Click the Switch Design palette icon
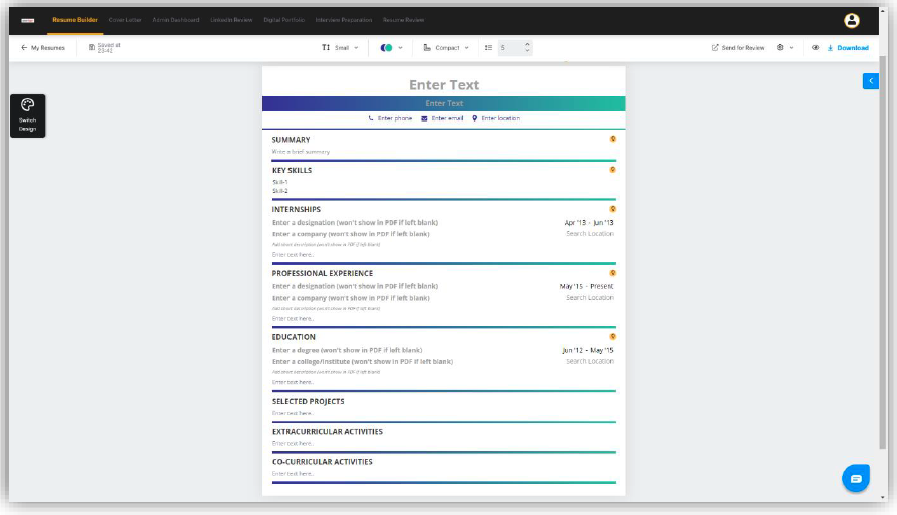The image size is (897, 515). [x=27, y=105]
